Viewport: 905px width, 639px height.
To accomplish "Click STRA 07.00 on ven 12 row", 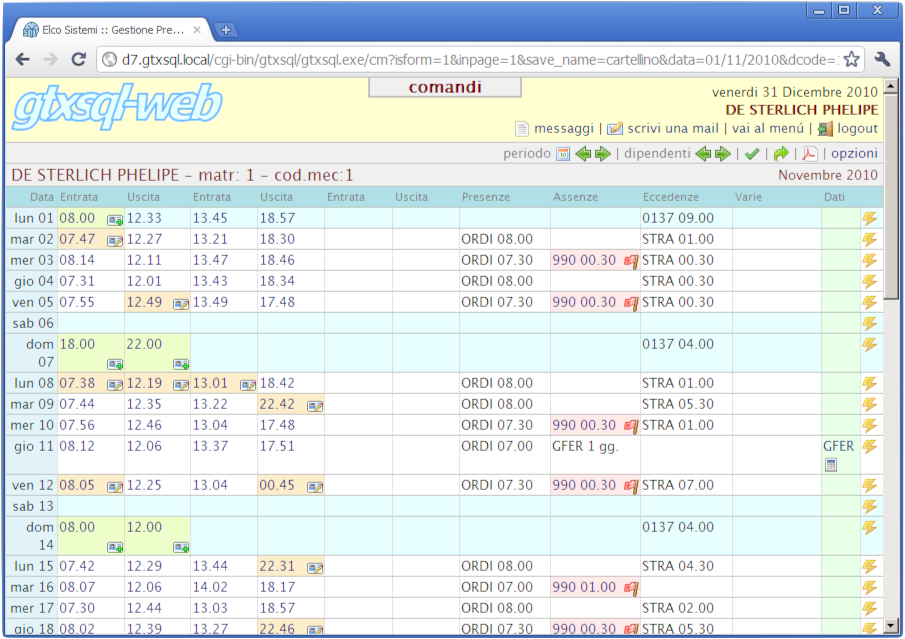I will click(x=678, y=485).
